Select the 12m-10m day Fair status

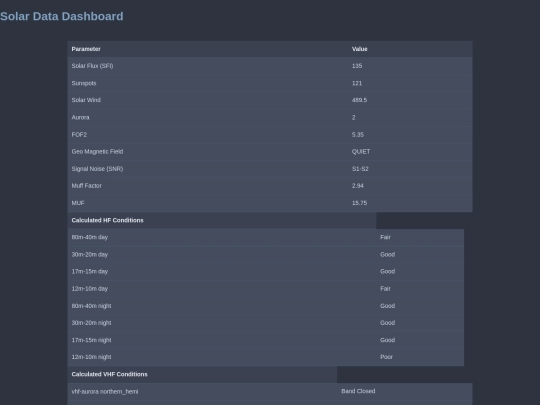[385, 289]
